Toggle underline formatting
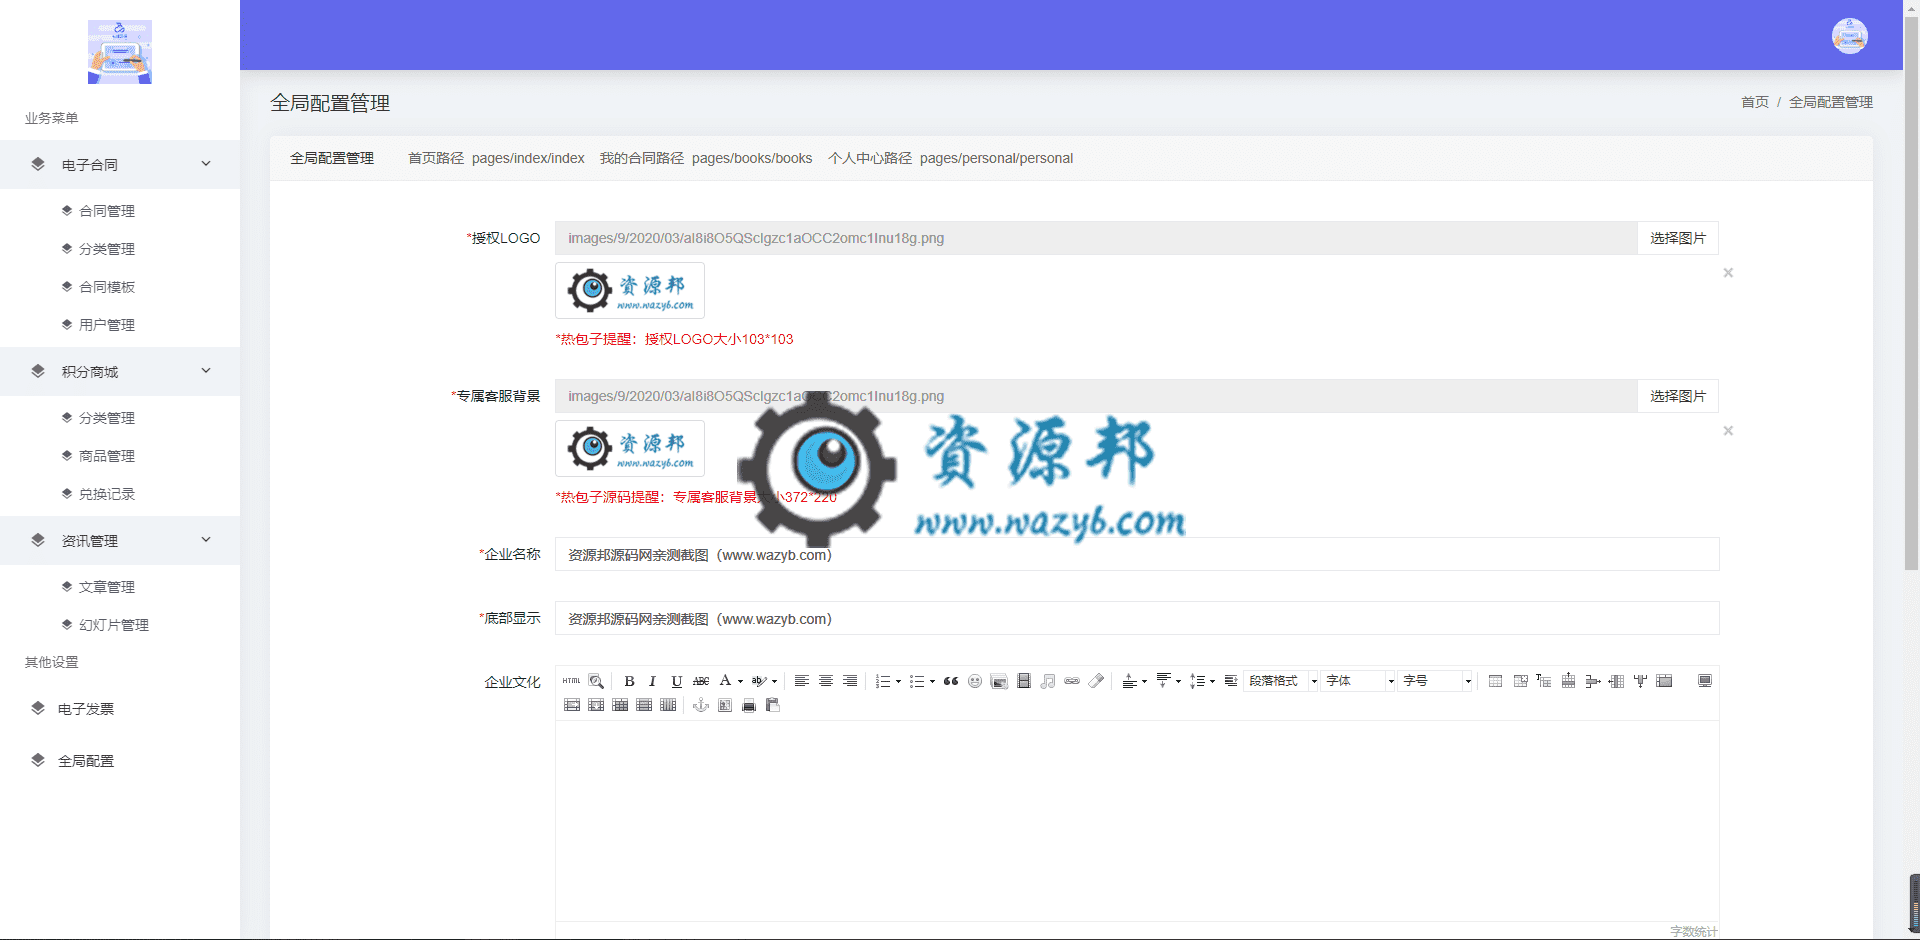Image resolution: width=1920 pixels, height=940 pixels. point(677,681)
